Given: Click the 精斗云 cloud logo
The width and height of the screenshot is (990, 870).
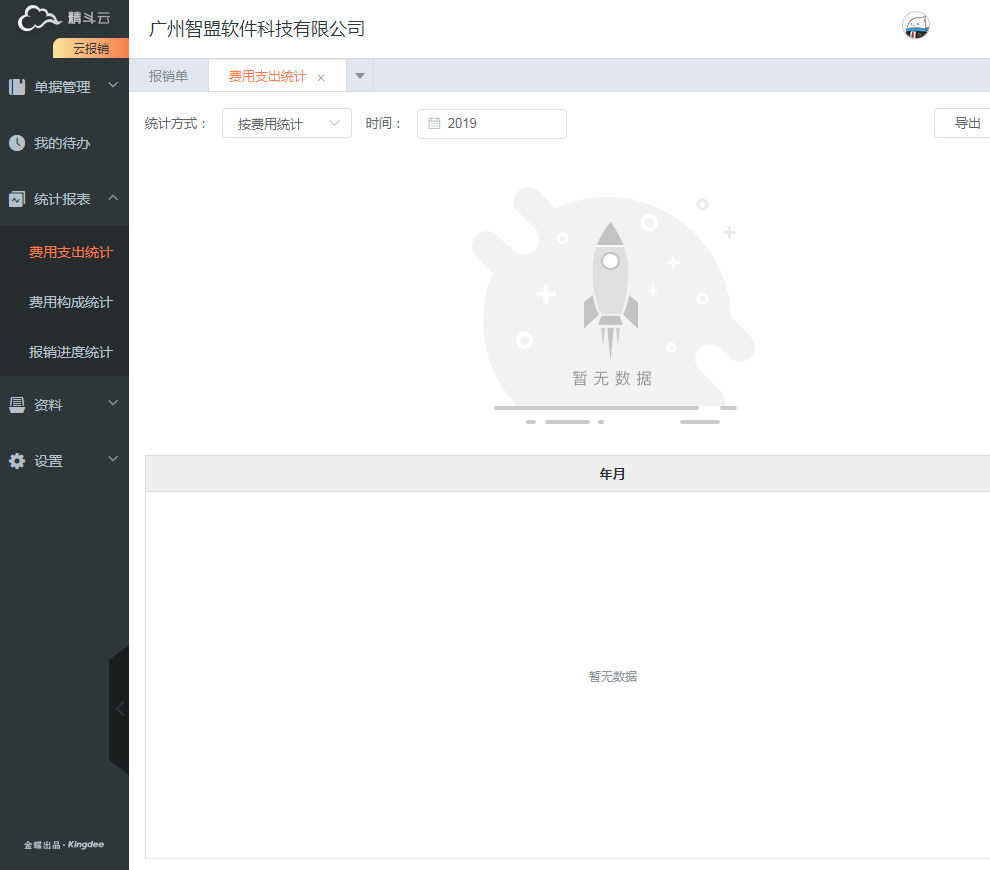Looking at the screenshot, I should [39, 18].
